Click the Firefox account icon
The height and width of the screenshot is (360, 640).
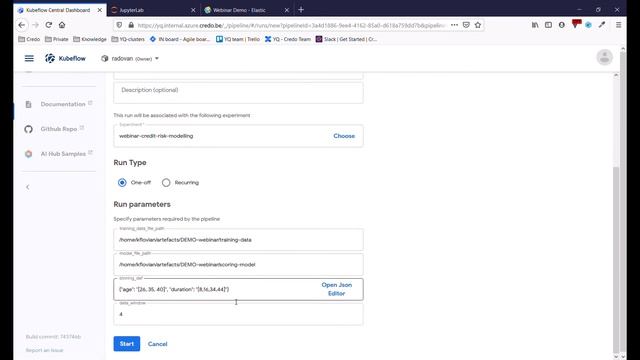(x=562, y=25)
